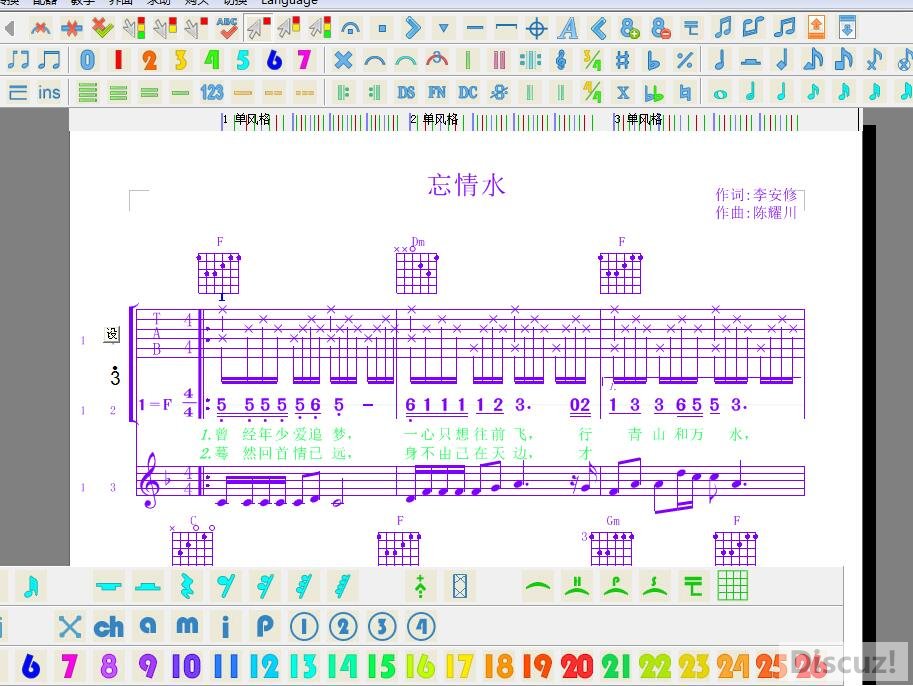Select circled number 1 string marker
Viewport: 913px width, 686px height.
coord(304,627)
